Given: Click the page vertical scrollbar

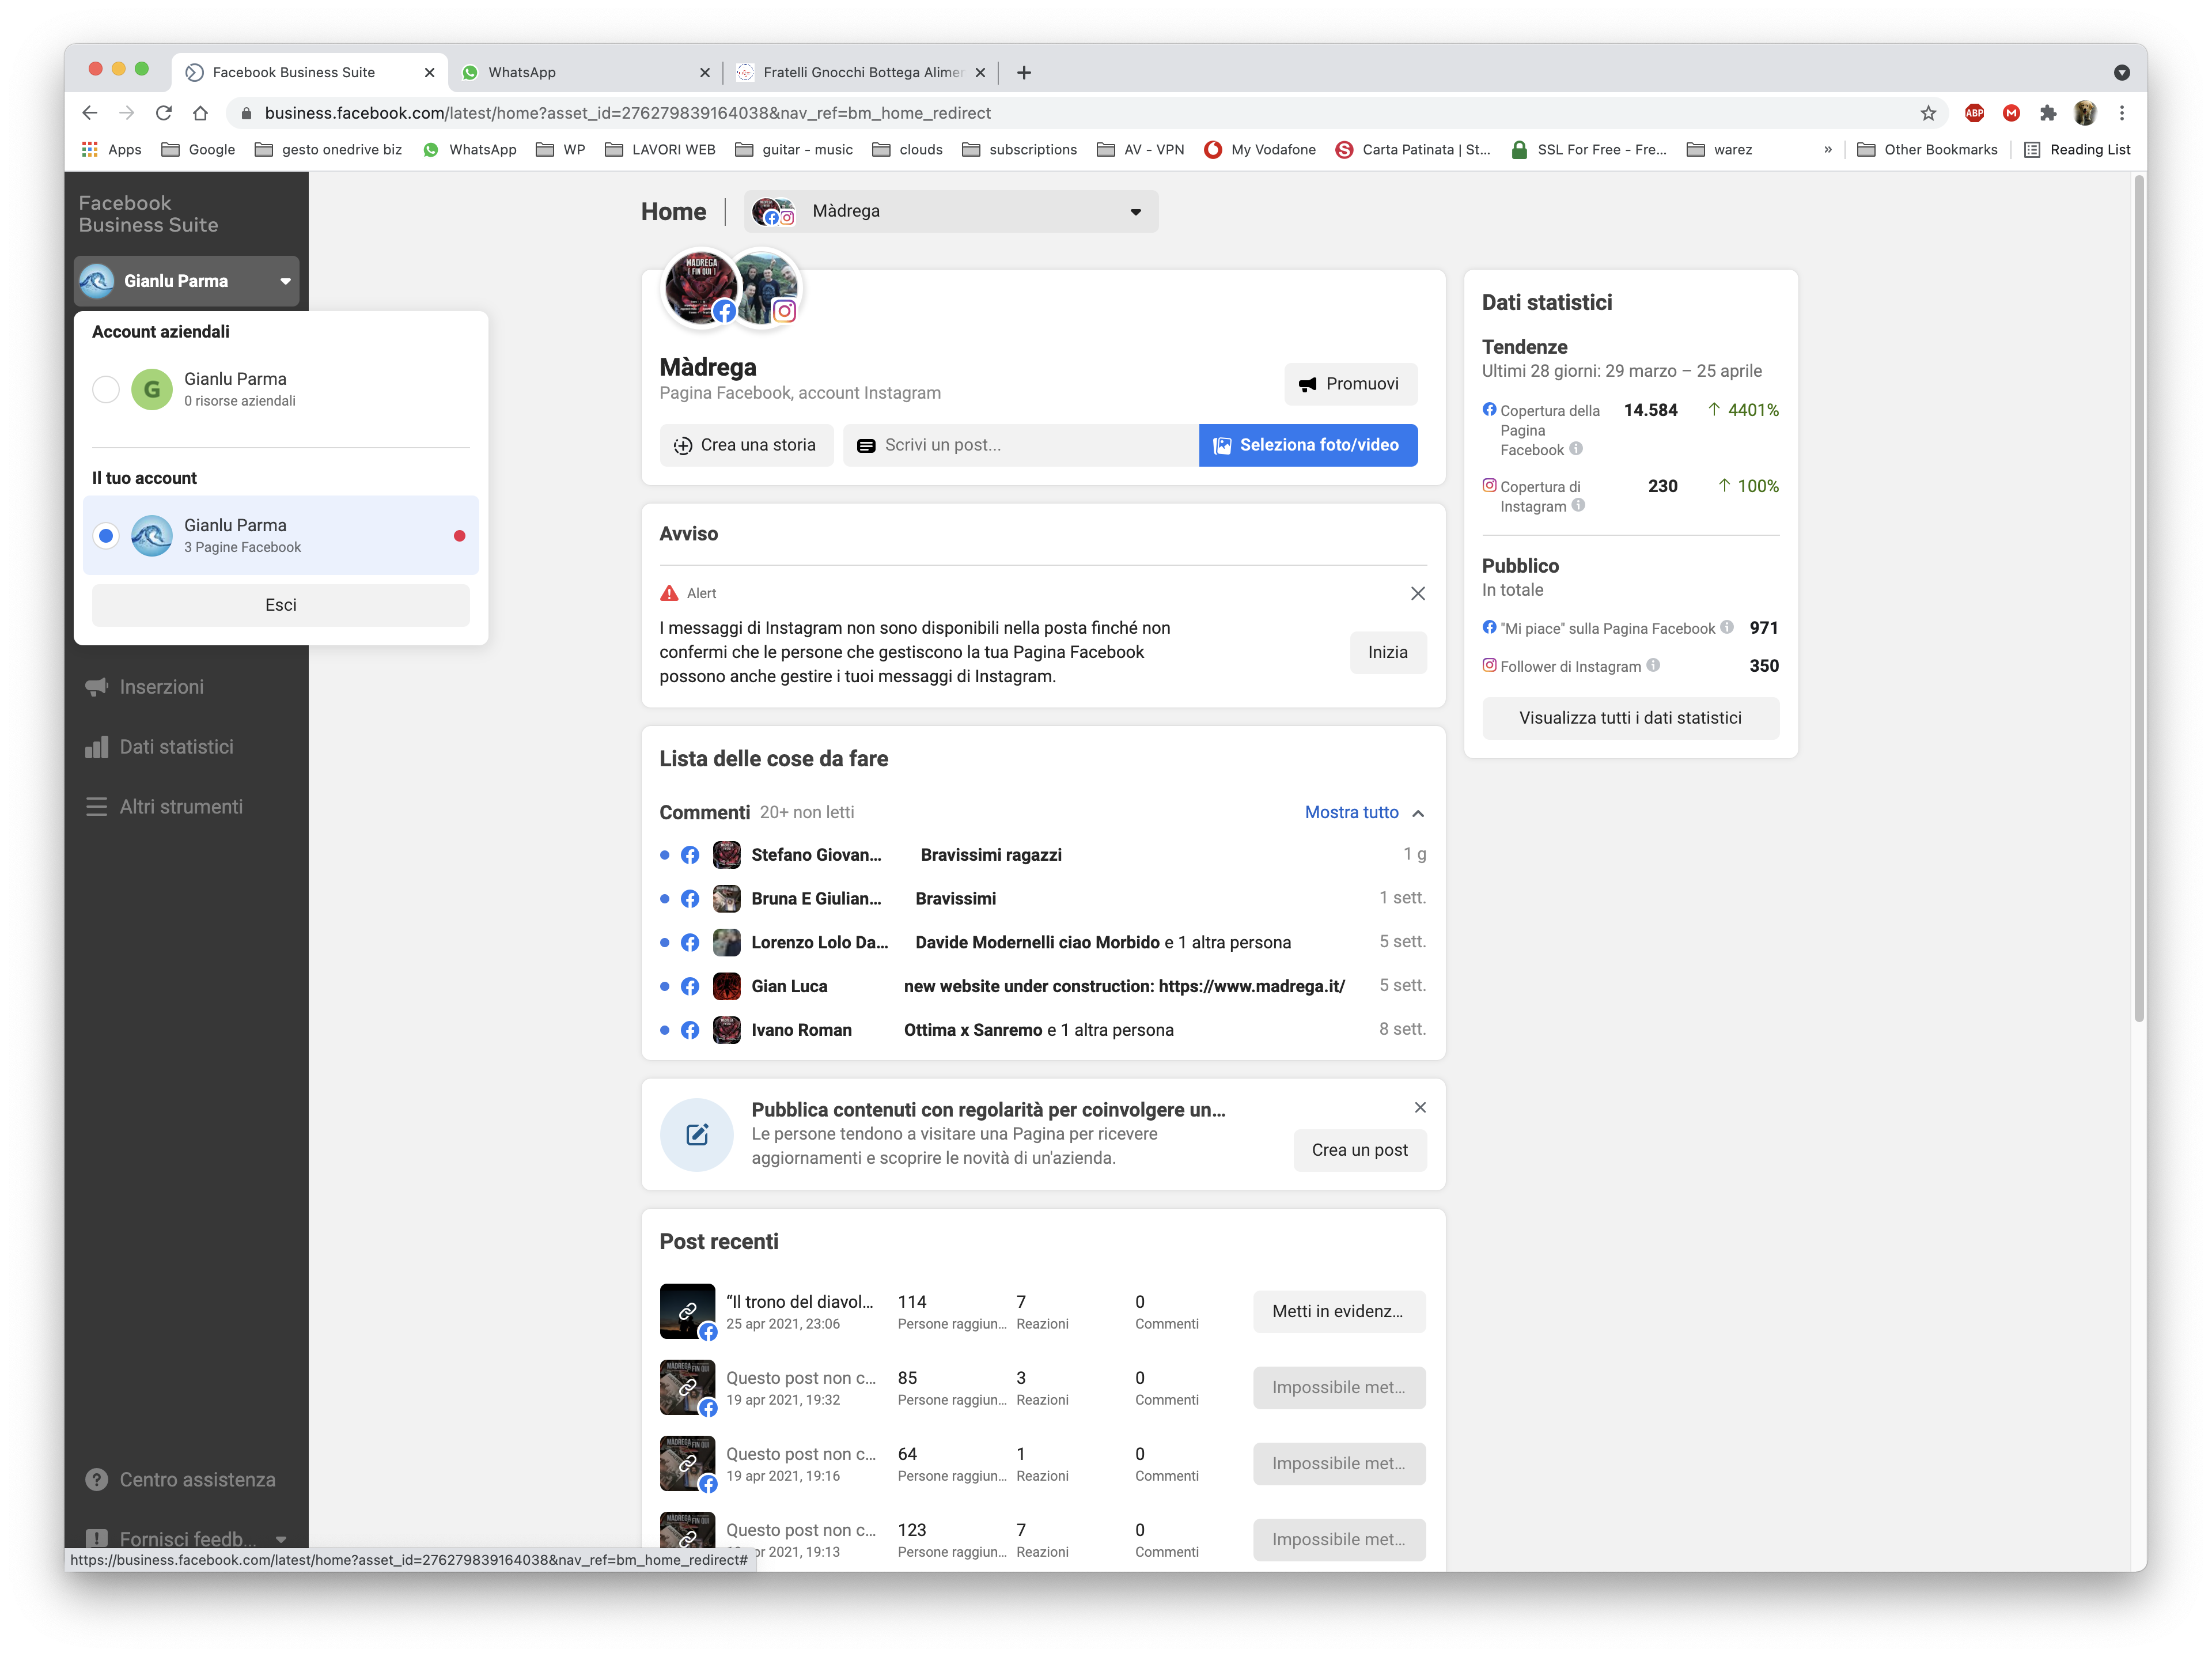Looking at the screenshot, I should point(2138,600).
